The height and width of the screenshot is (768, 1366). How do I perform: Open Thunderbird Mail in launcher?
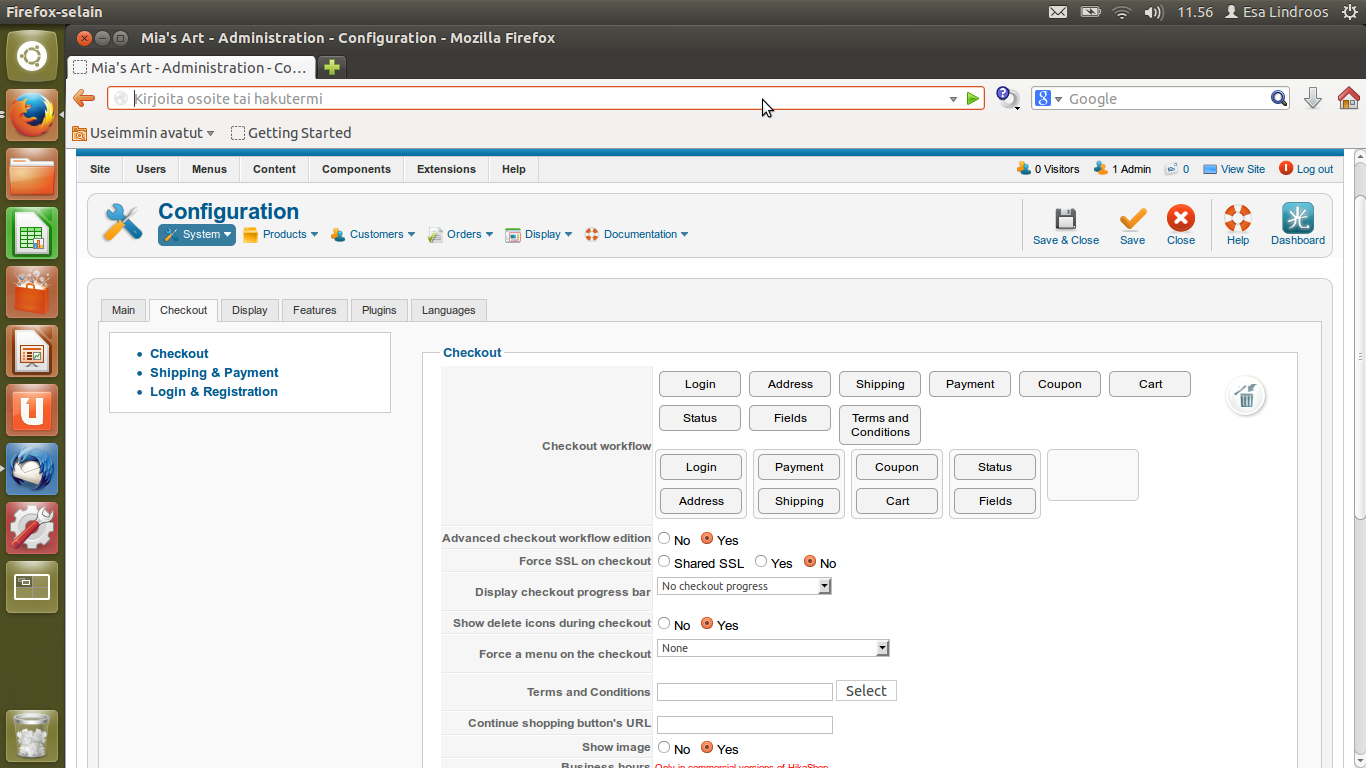coord(32,469)
